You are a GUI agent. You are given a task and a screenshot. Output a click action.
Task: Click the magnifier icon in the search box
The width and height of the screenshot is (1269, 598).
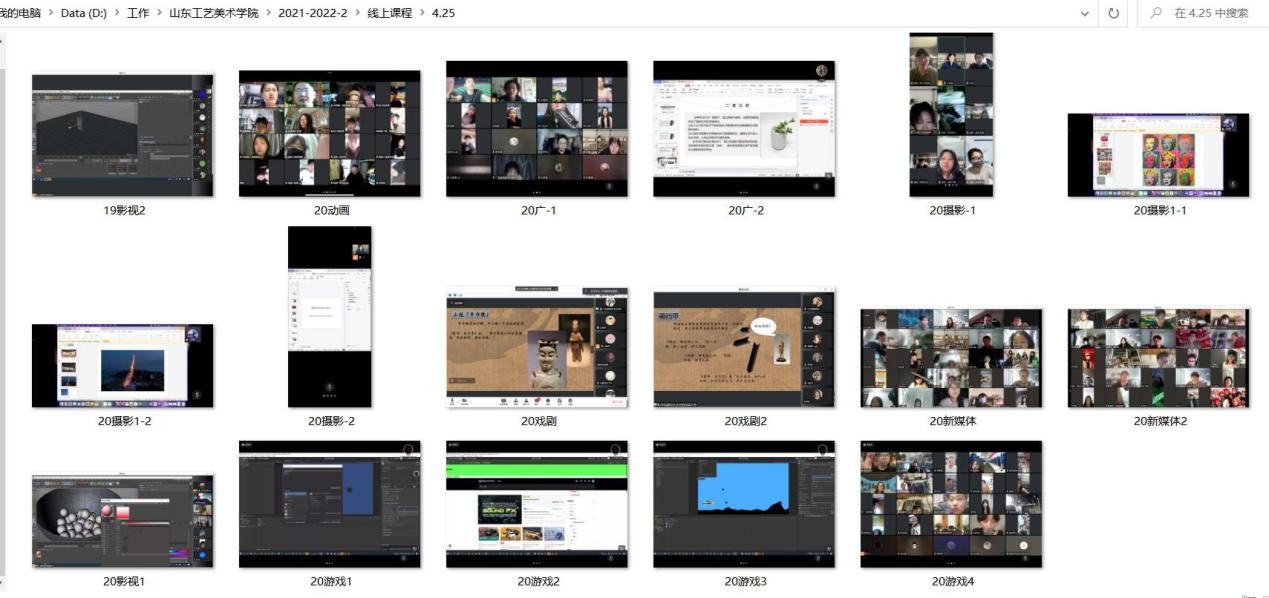(1156, 13)
